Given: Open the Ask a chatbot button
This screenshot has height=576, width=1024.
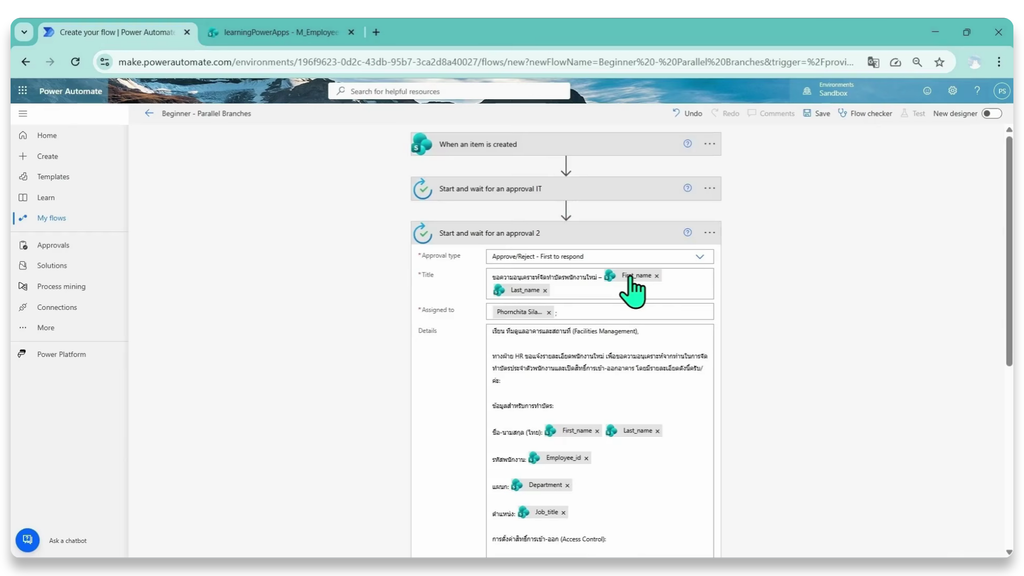Looking at the screenshot, I should point(27,540).
